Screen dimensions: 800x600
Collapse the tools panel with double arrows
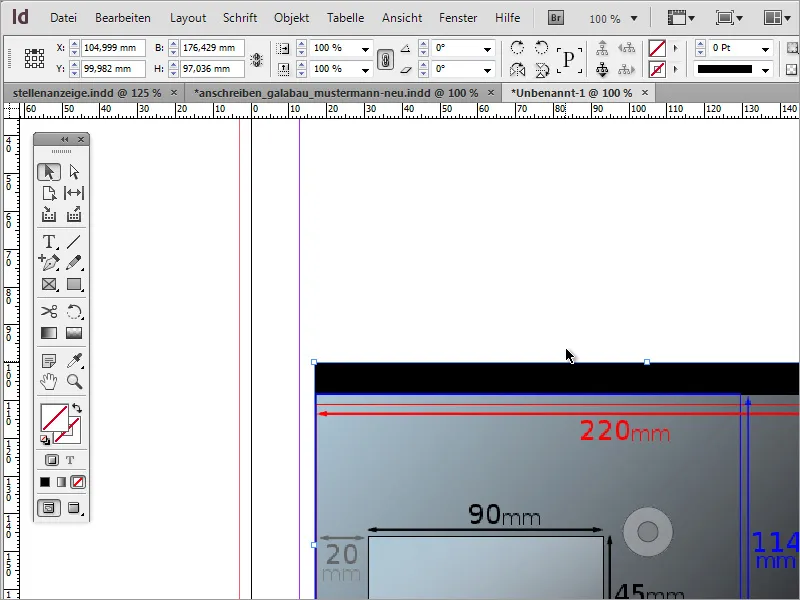coord(64,139)
